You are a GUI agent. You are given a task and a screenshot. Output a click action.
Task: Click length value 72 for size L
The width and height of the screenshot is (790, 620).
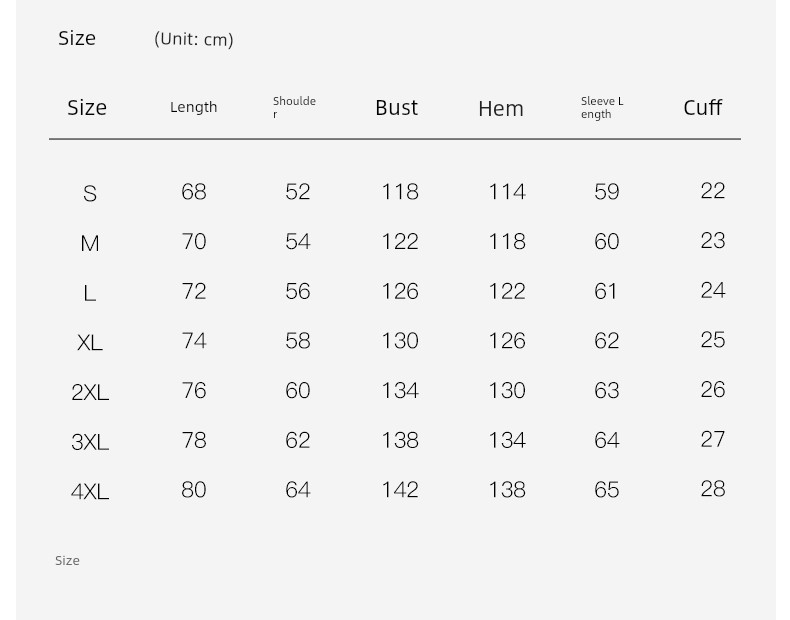pyautogui.click(x=194, y=291)
